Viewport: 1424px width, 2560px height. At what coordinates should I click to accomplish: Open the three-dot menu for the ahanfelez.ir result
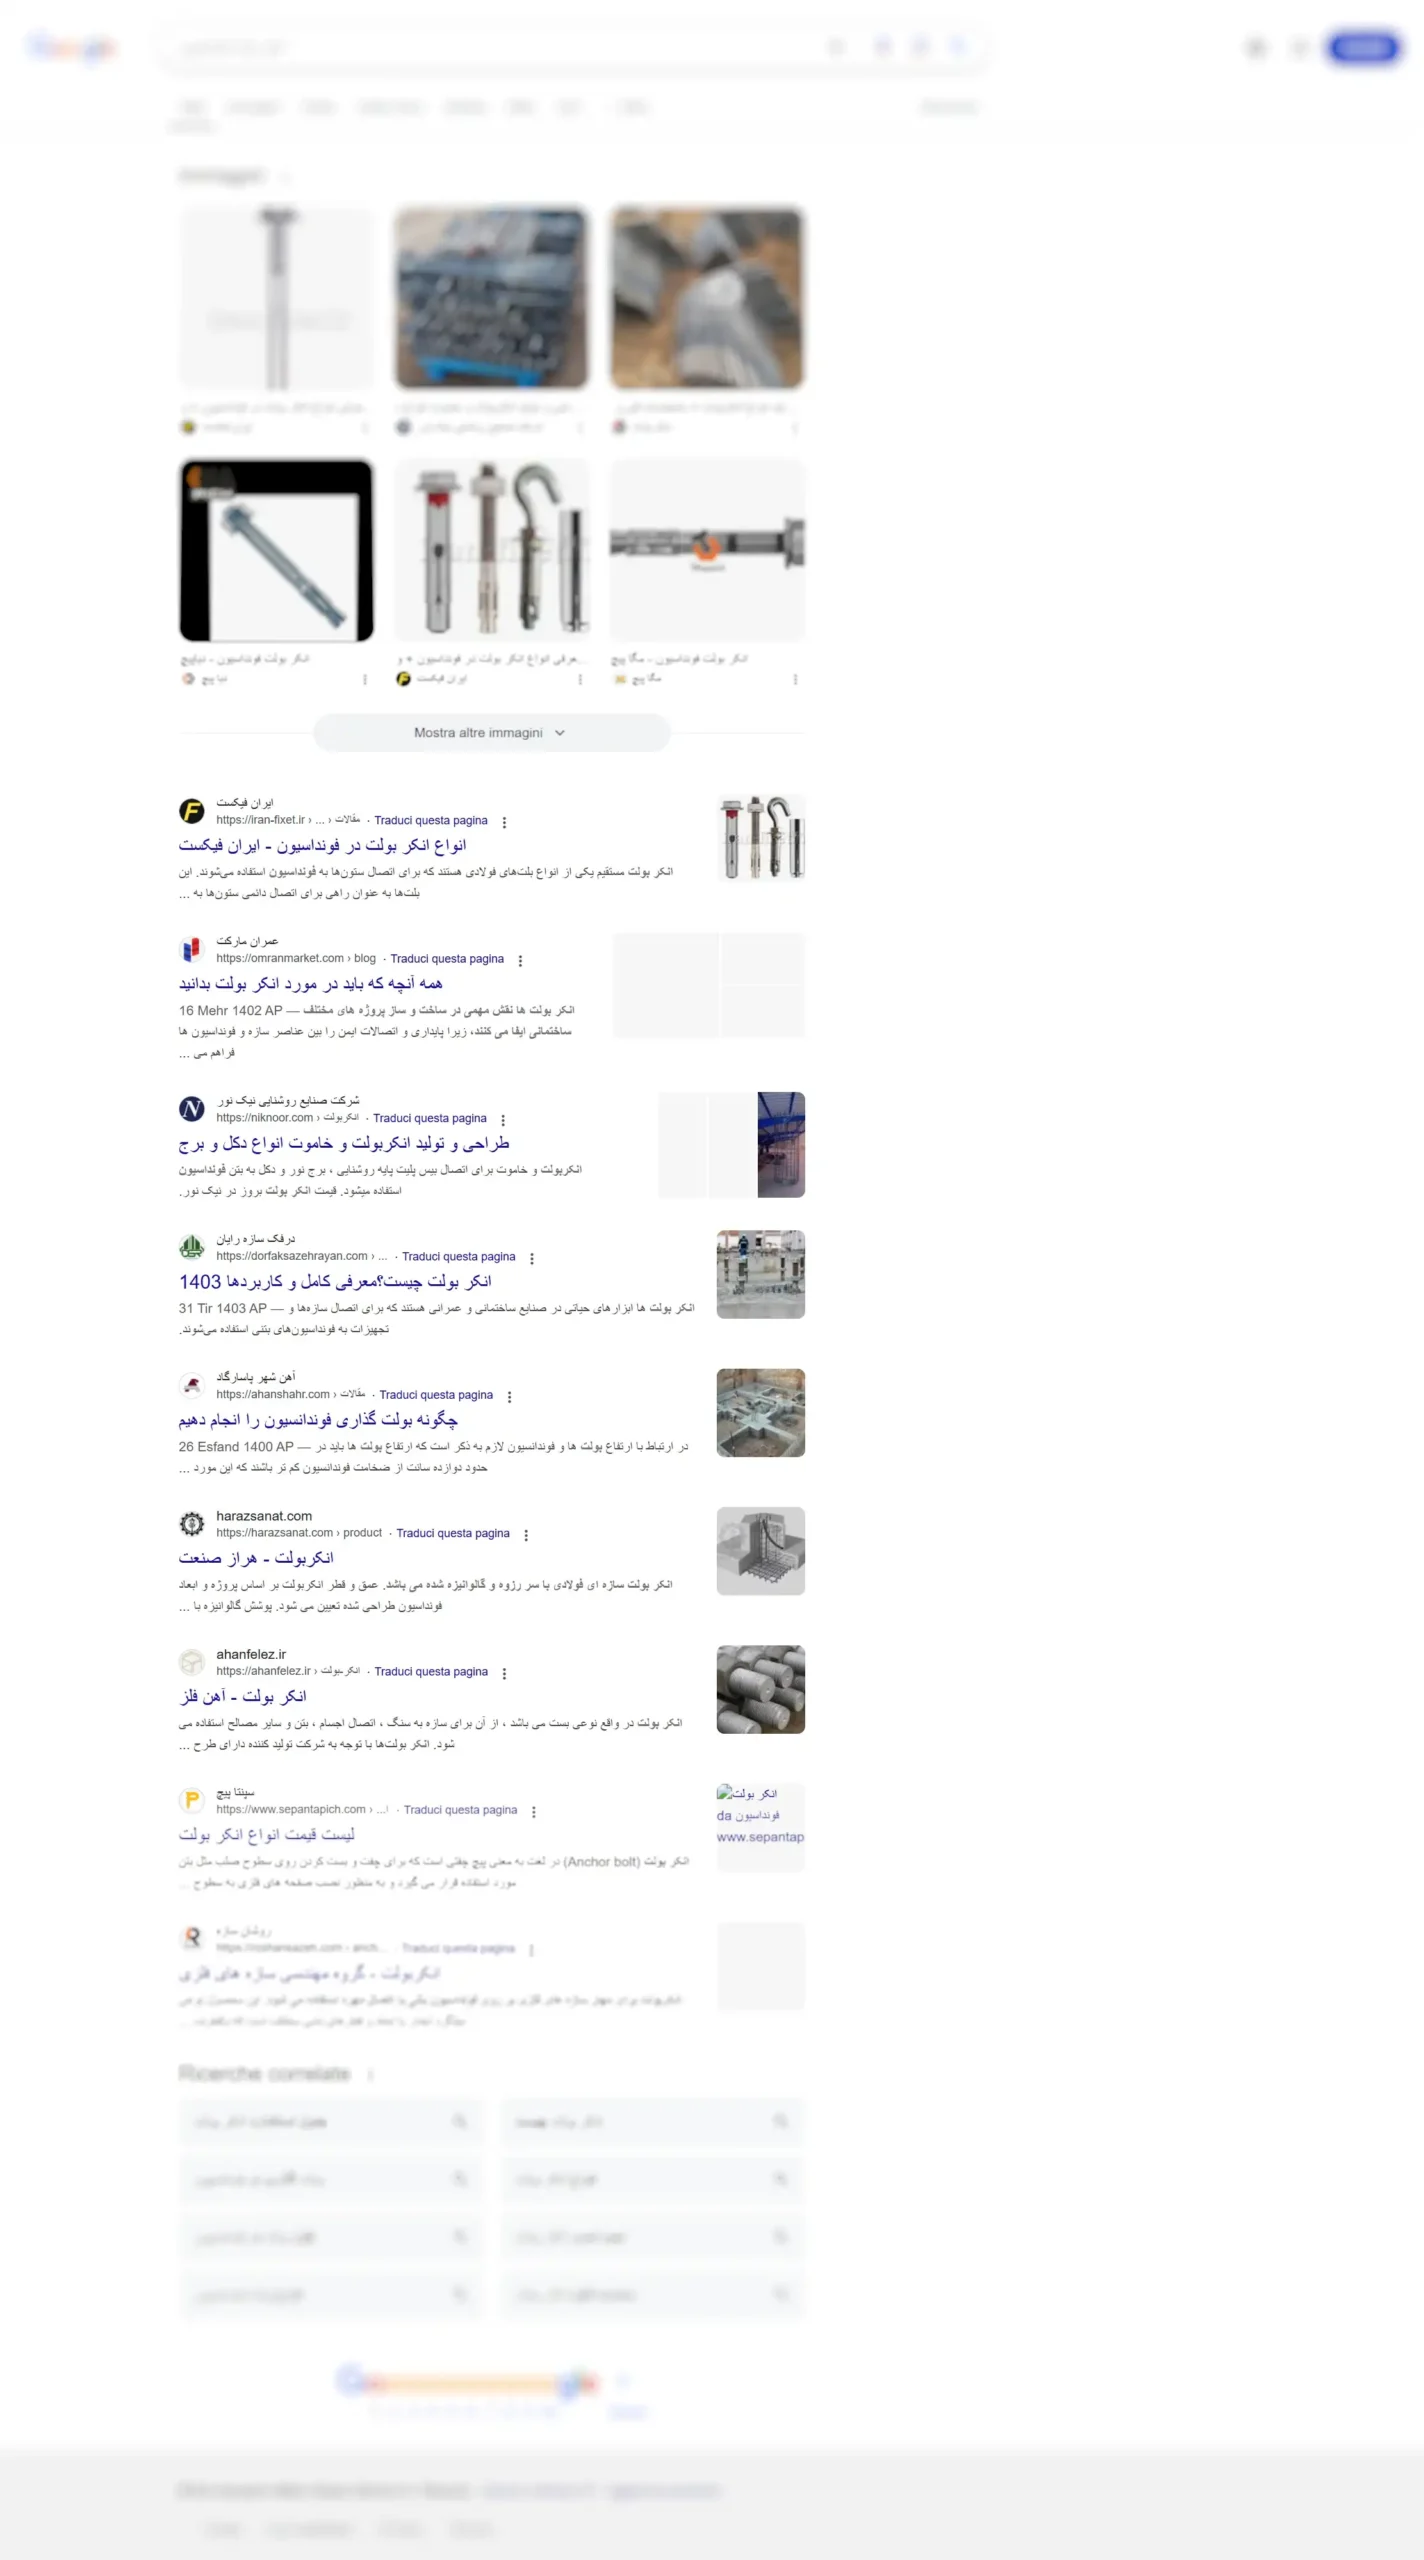click(504, 1673)
